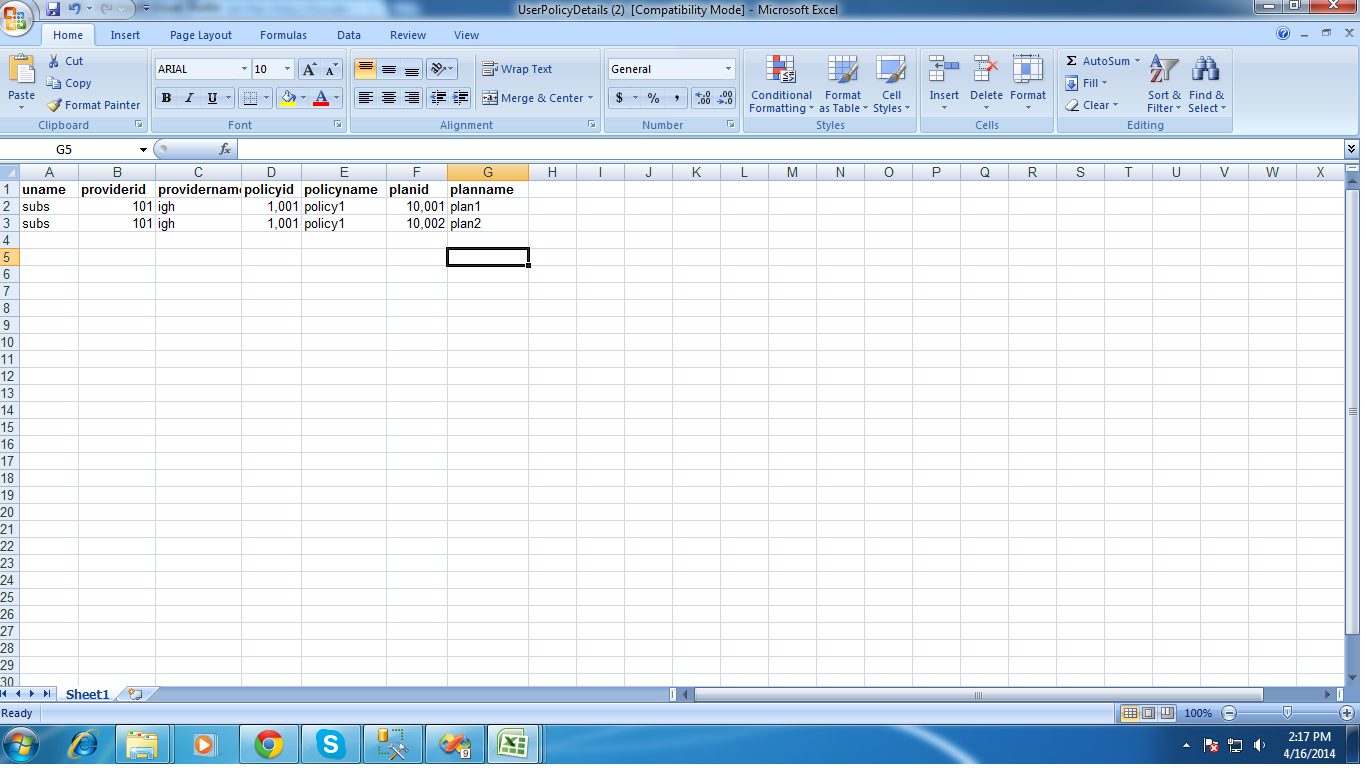Open Skype from the taskbar
The image size is (1366, 768).
point(331,744)
